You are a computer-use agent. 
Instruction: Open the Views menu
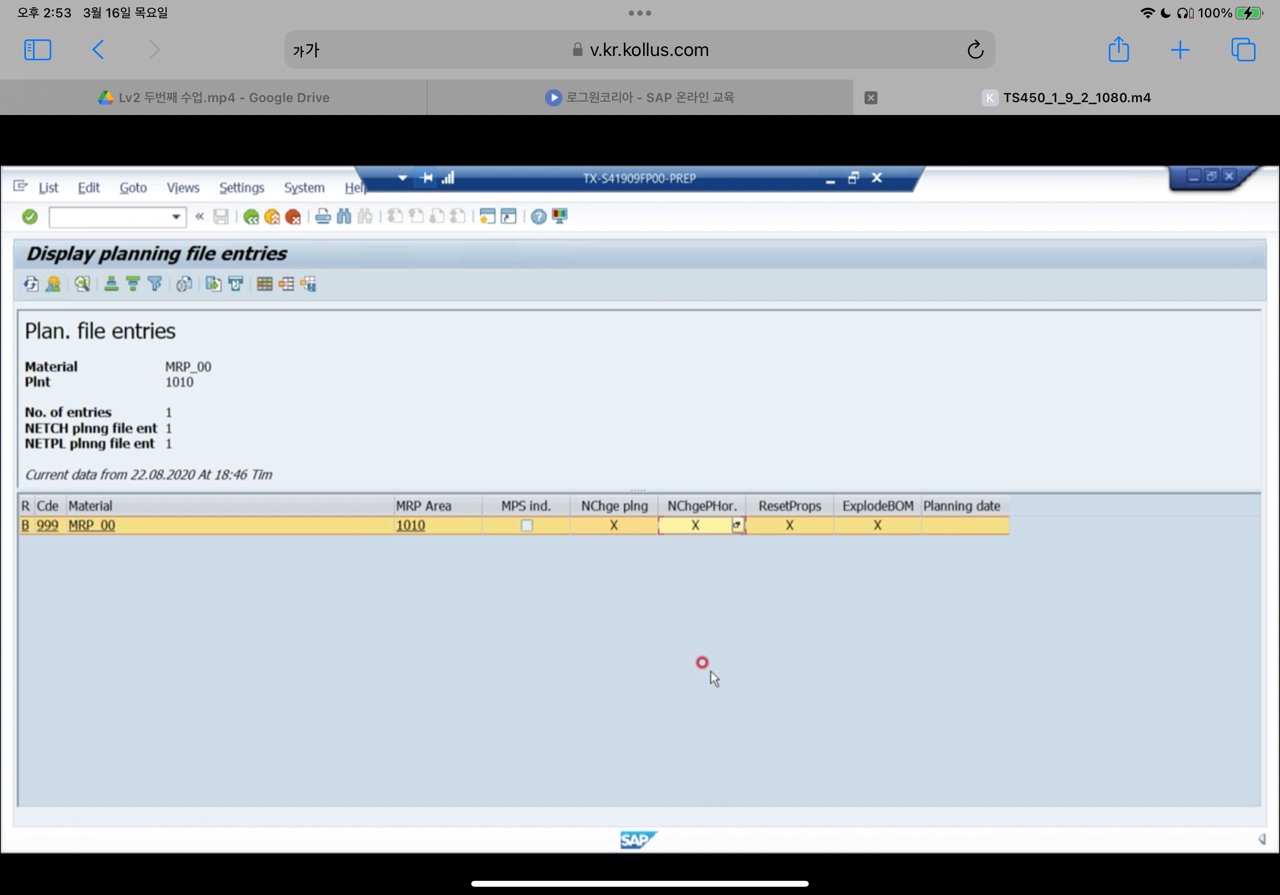183,187
